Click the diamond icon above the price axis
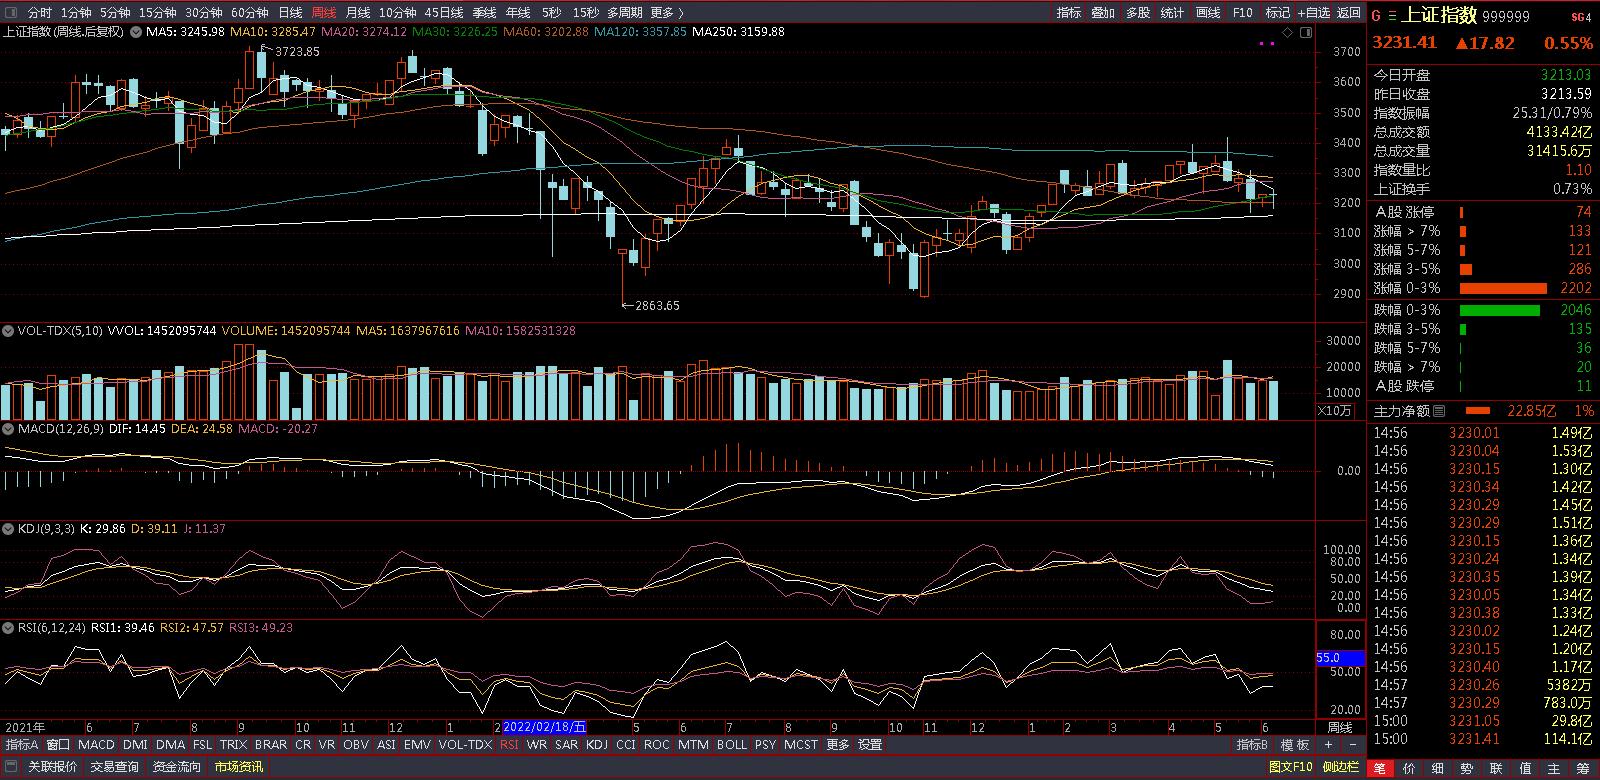 (x=1288, y=33)
